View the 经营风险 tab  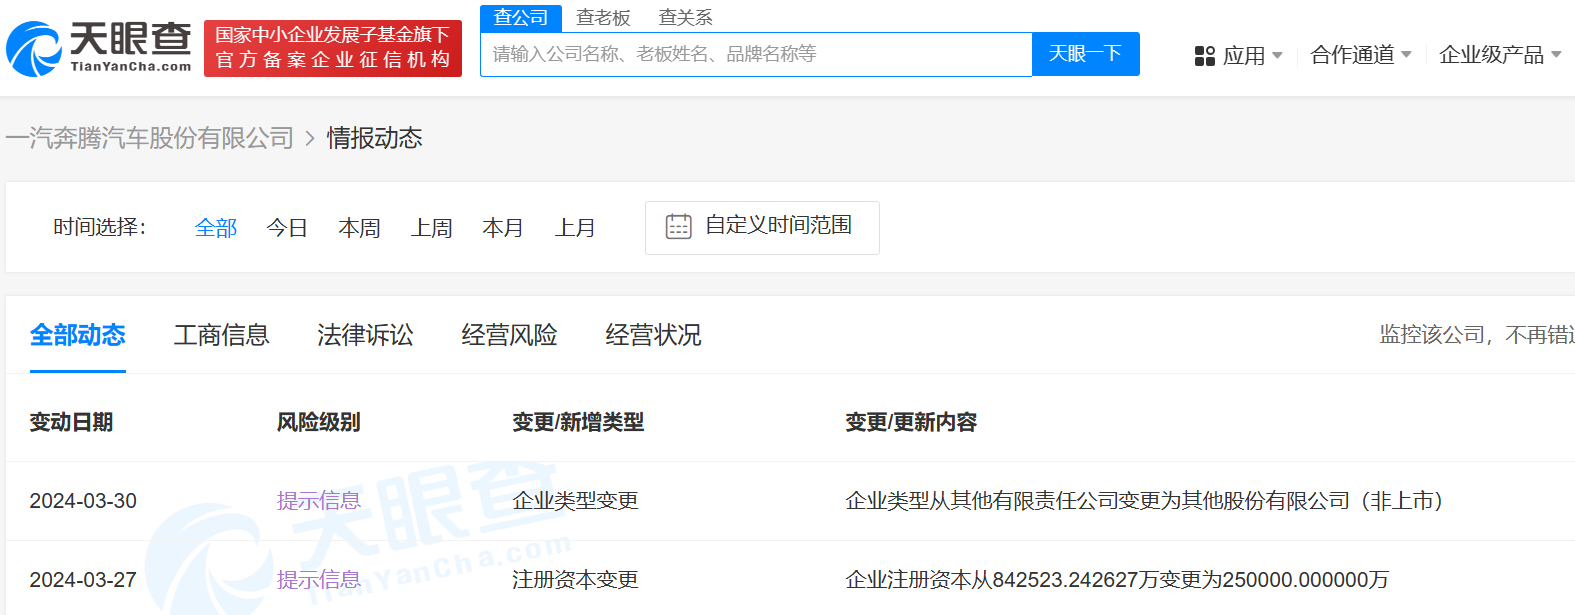point(509,335)
